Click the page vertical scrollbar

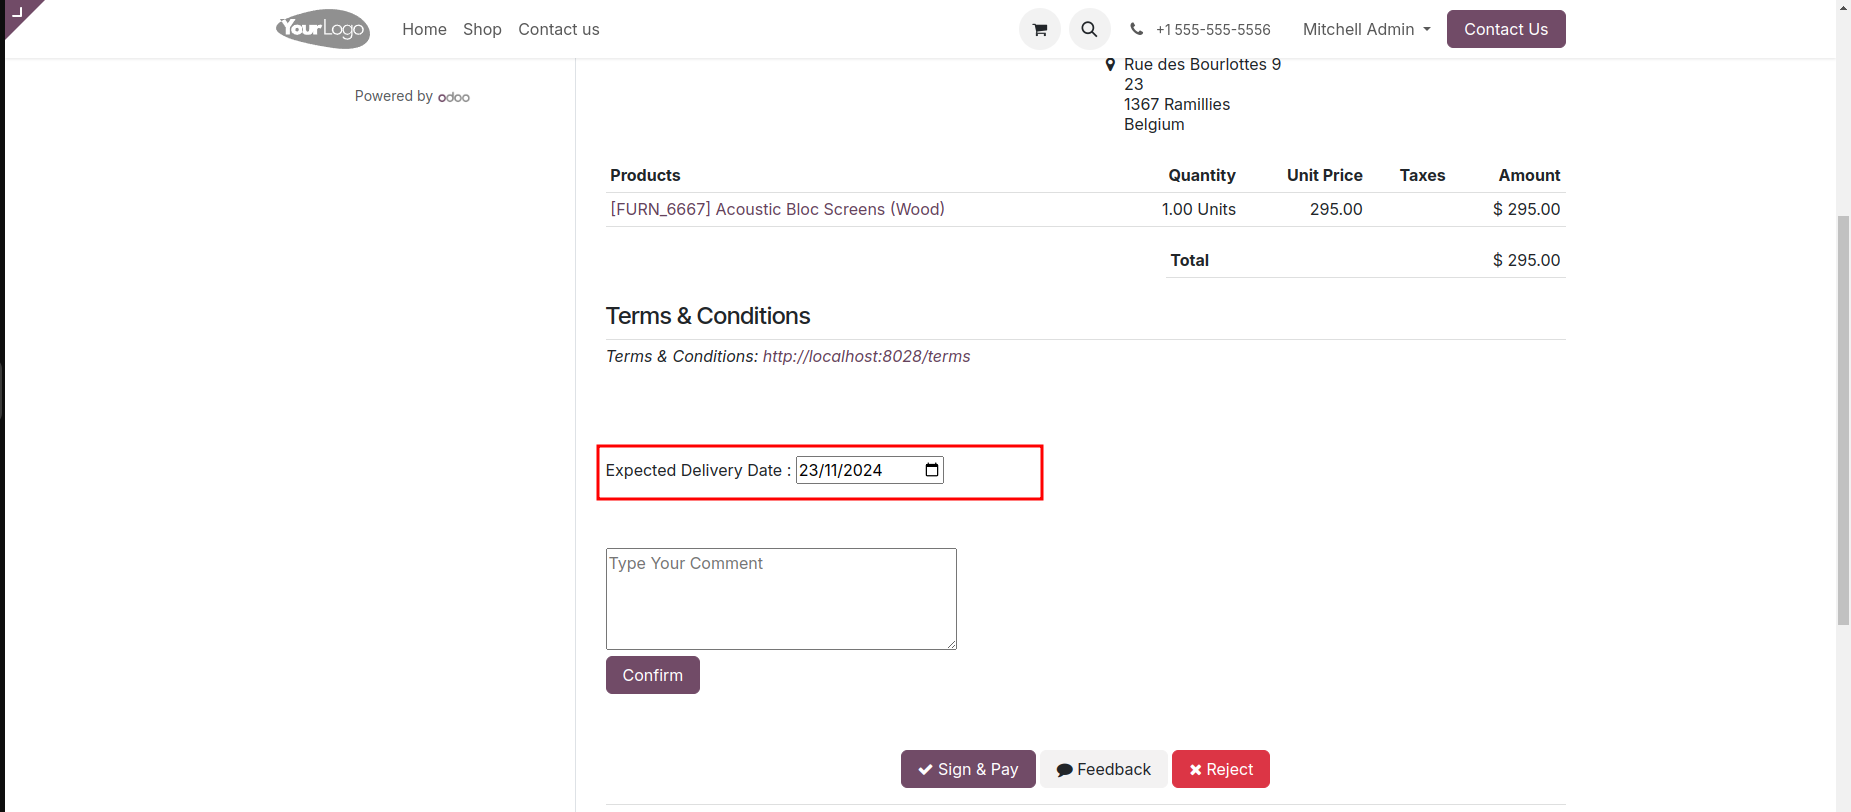(x=1843, y=420)
